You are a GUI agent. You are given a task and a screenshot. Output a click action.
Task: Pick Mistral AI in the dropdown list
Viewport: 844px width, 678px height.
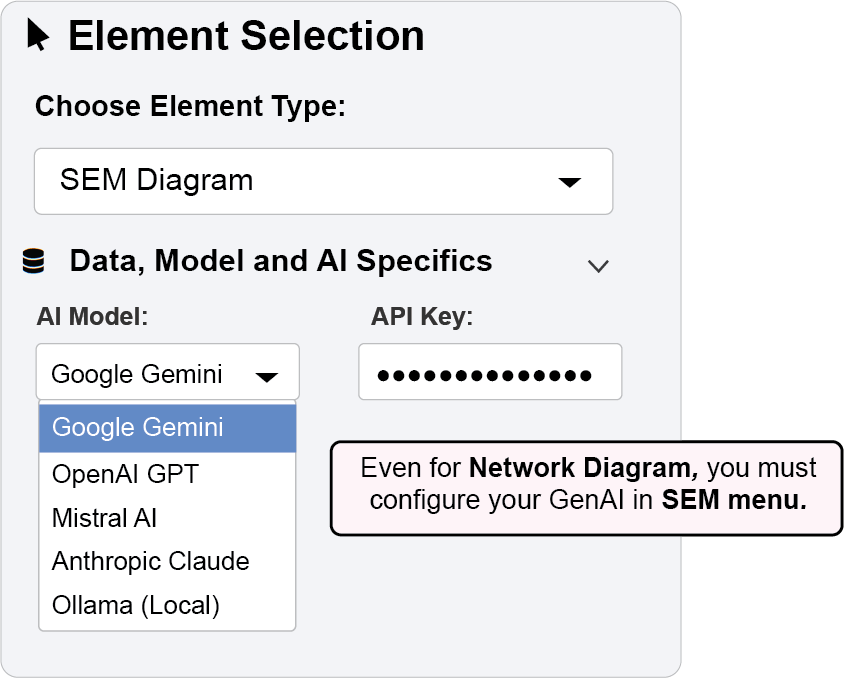click(x=105, y=518)
